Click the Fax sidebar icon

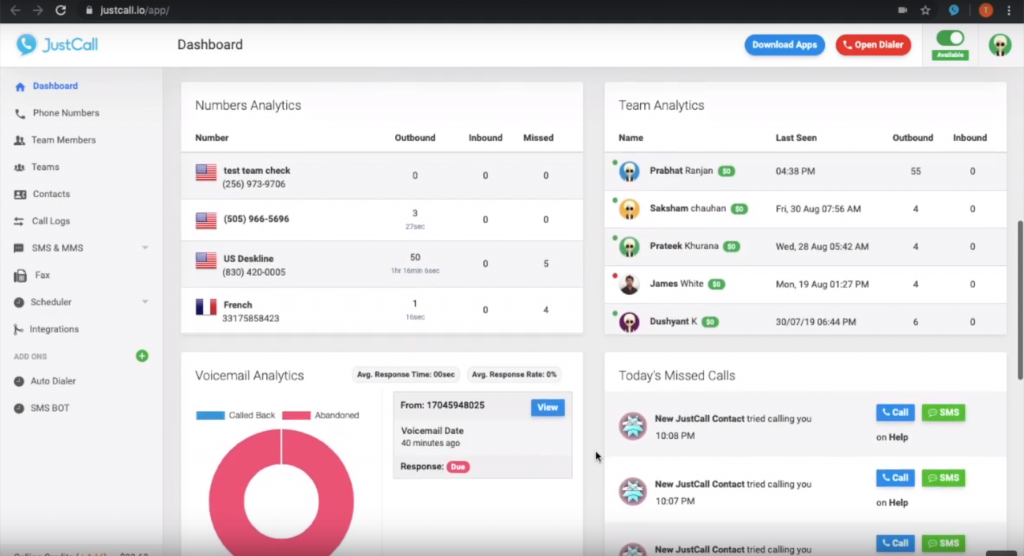coord(20,275)
